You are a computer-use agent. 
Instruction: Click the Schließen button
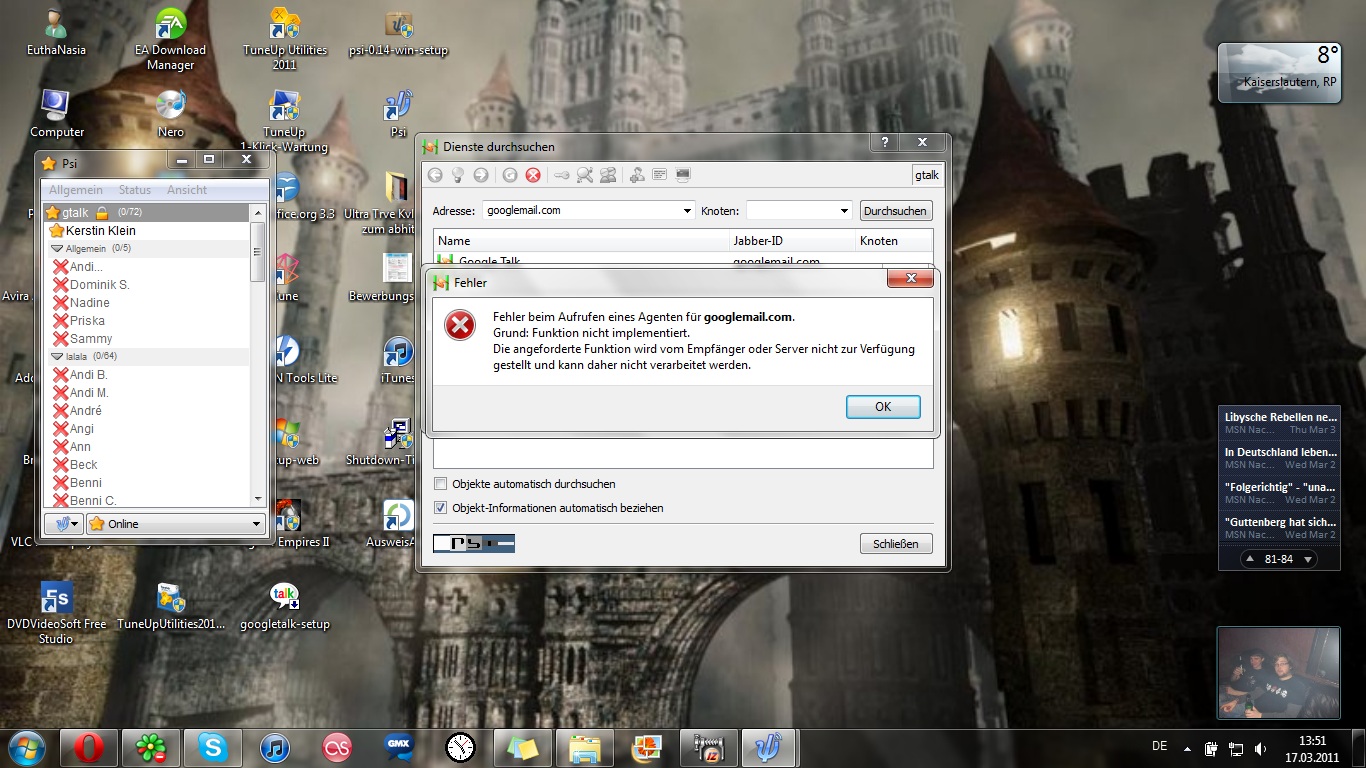(x=896, y=544)
